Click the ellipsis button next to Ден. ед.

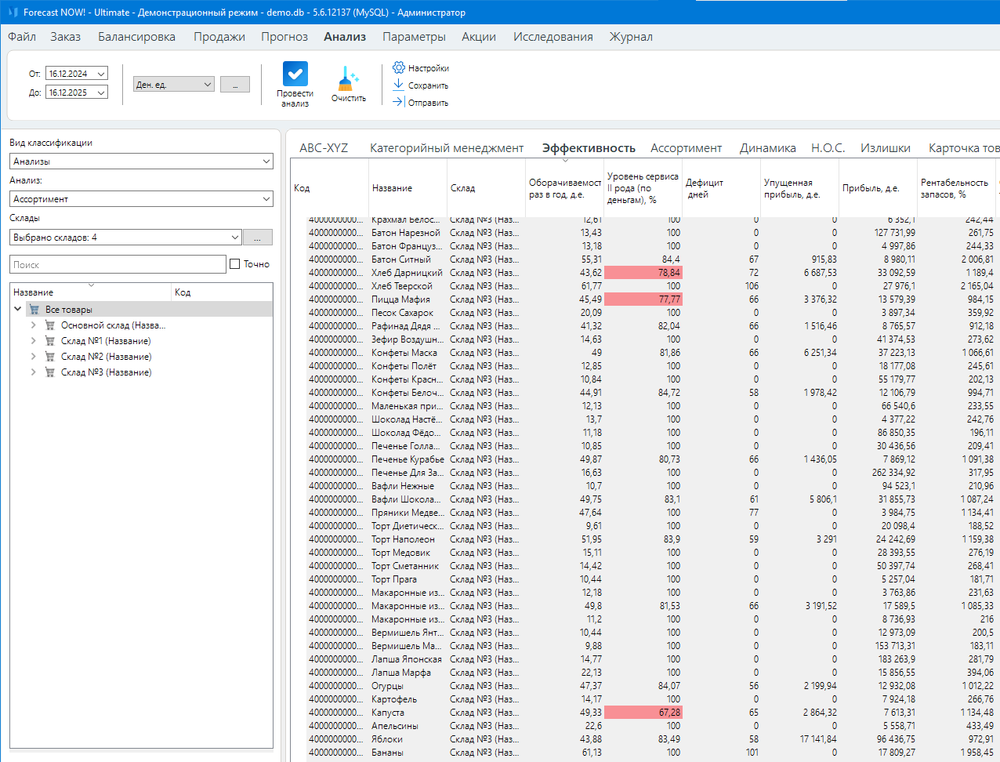coord(235,85)
